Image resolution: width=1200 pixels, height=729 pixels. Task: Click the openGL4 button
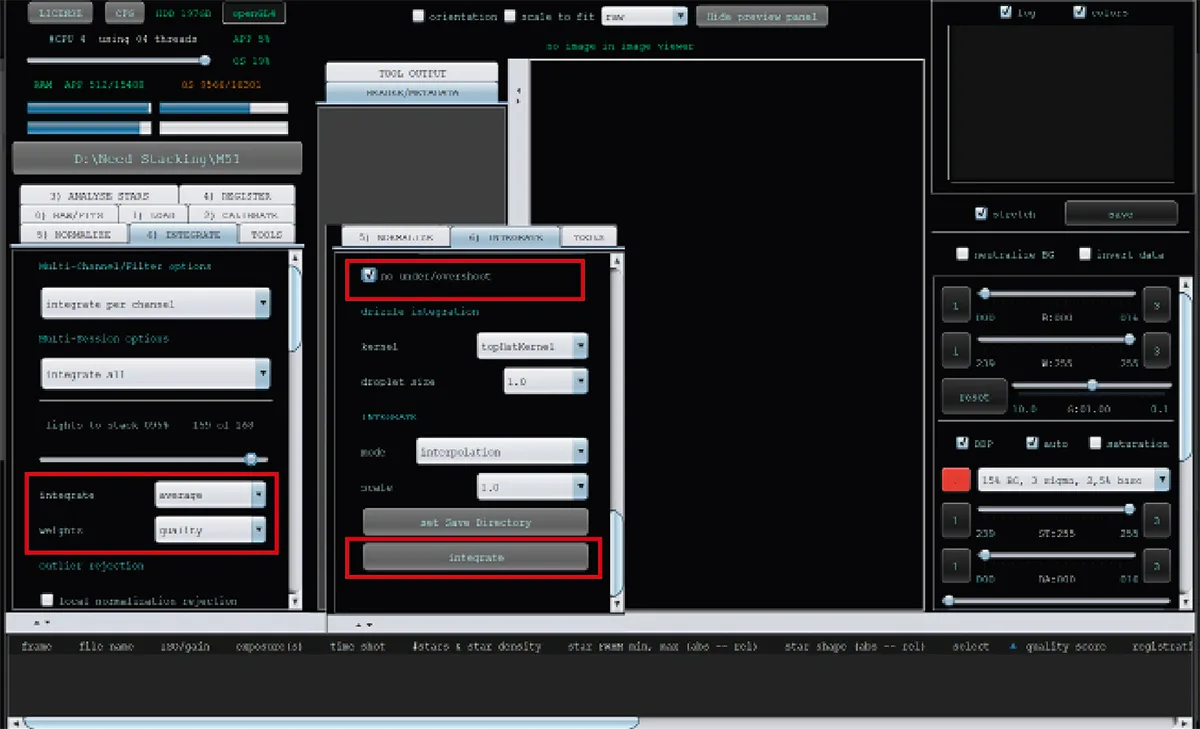tap(254, 14)
